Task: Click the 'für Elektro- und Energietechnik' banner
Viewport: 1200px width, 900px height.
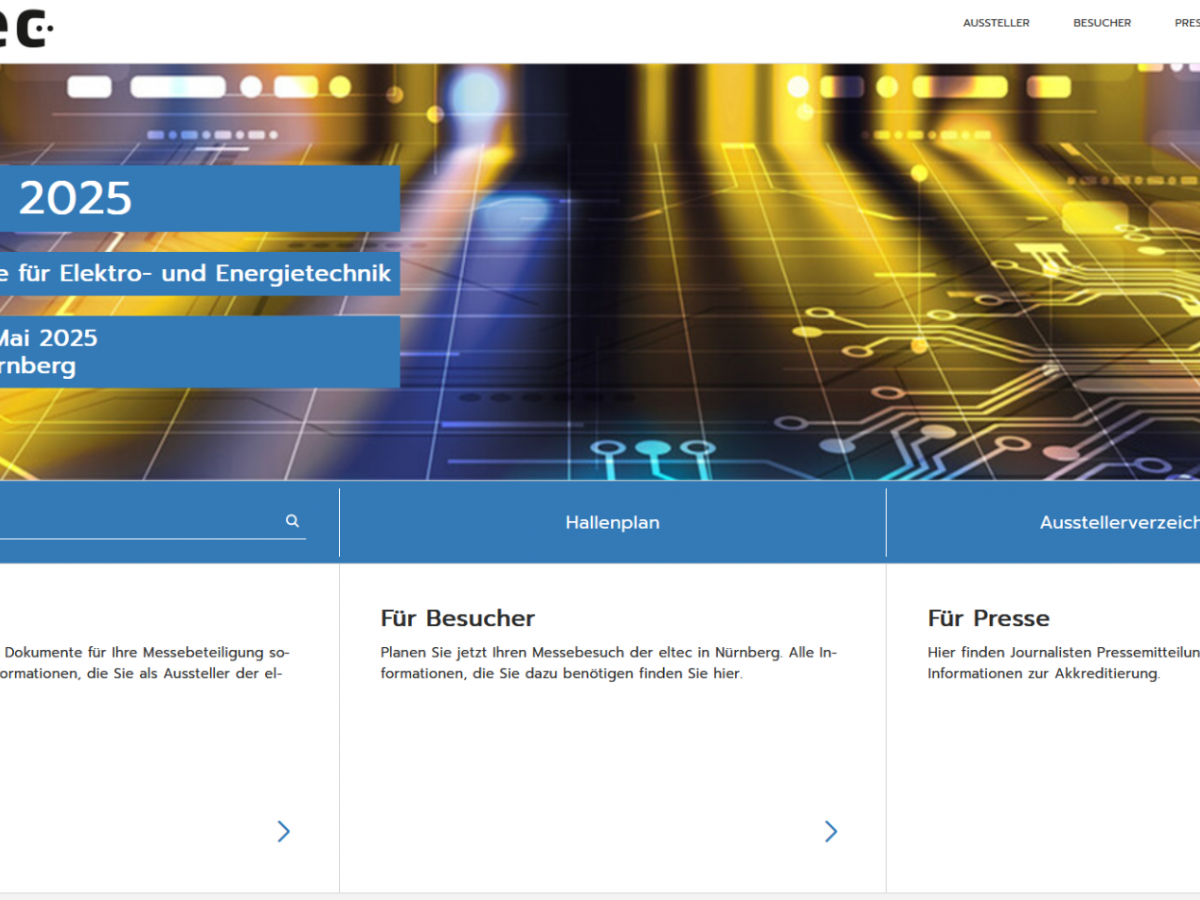Action: [200, 273]
